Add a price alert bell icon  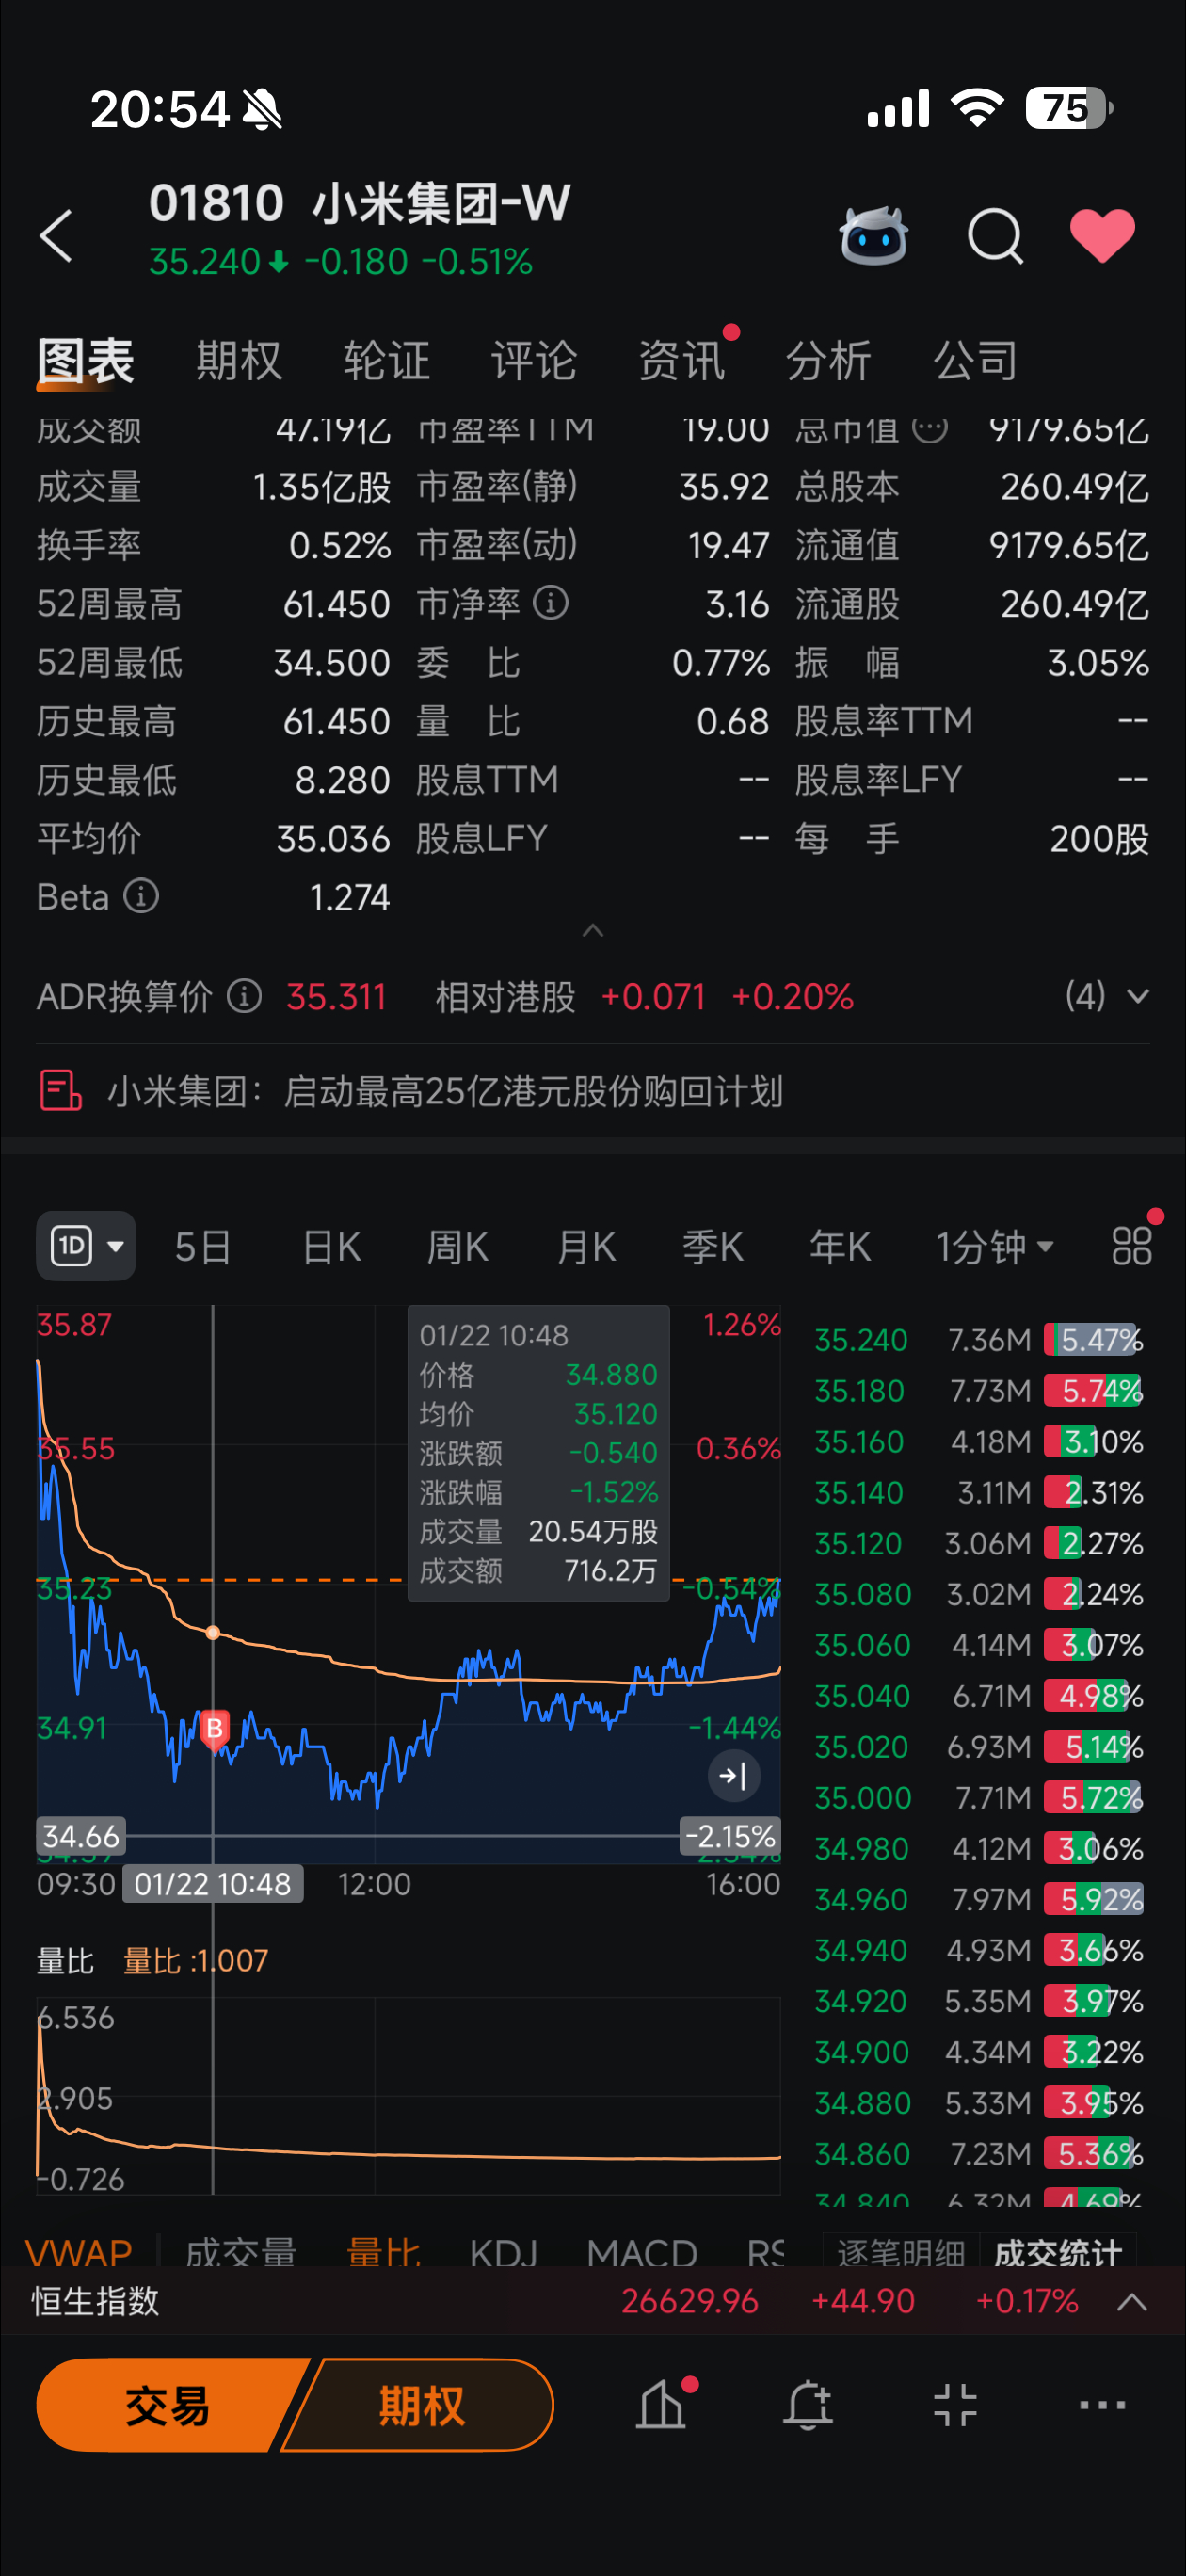point(808,2404)
